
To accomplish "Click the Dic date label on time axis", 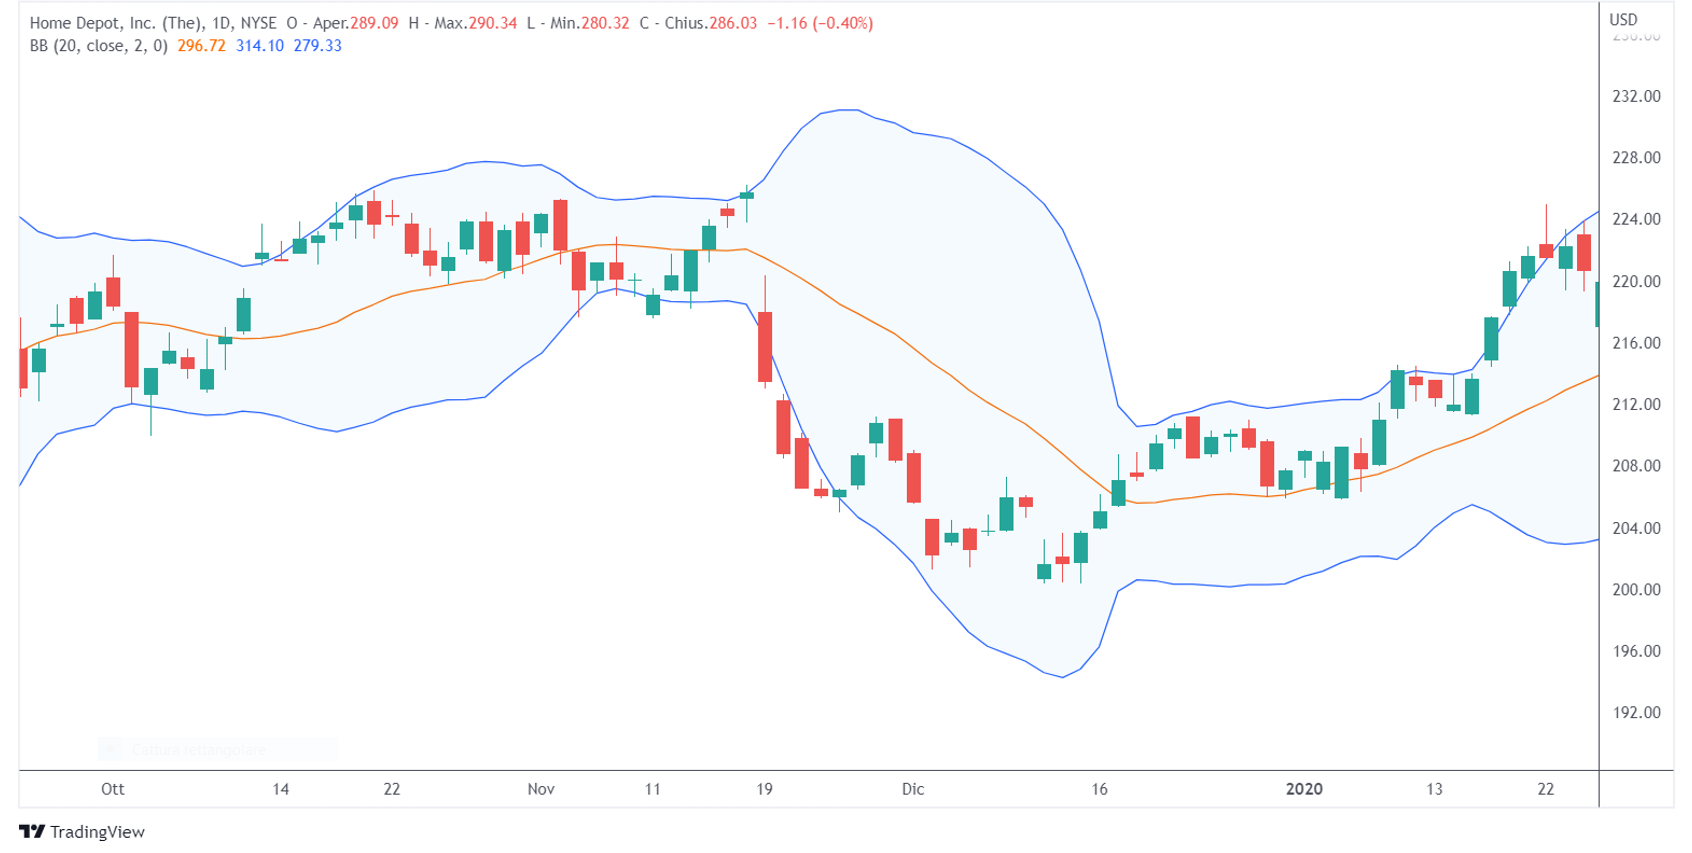I will (913, 789).
